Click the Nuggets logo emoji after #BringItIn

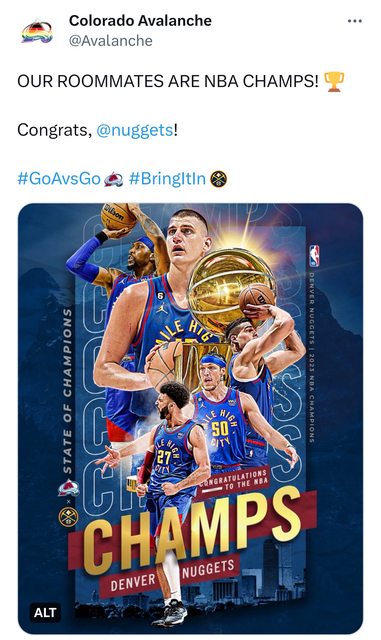coord(218,179)
